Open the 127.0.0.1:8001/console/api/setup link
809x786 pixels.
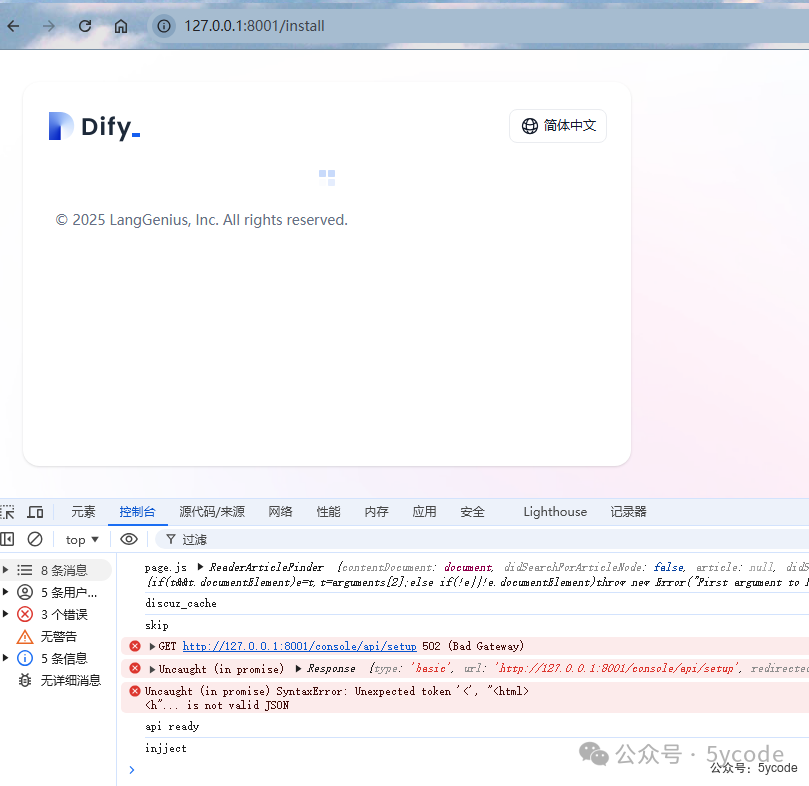click(x=299, y=646)
